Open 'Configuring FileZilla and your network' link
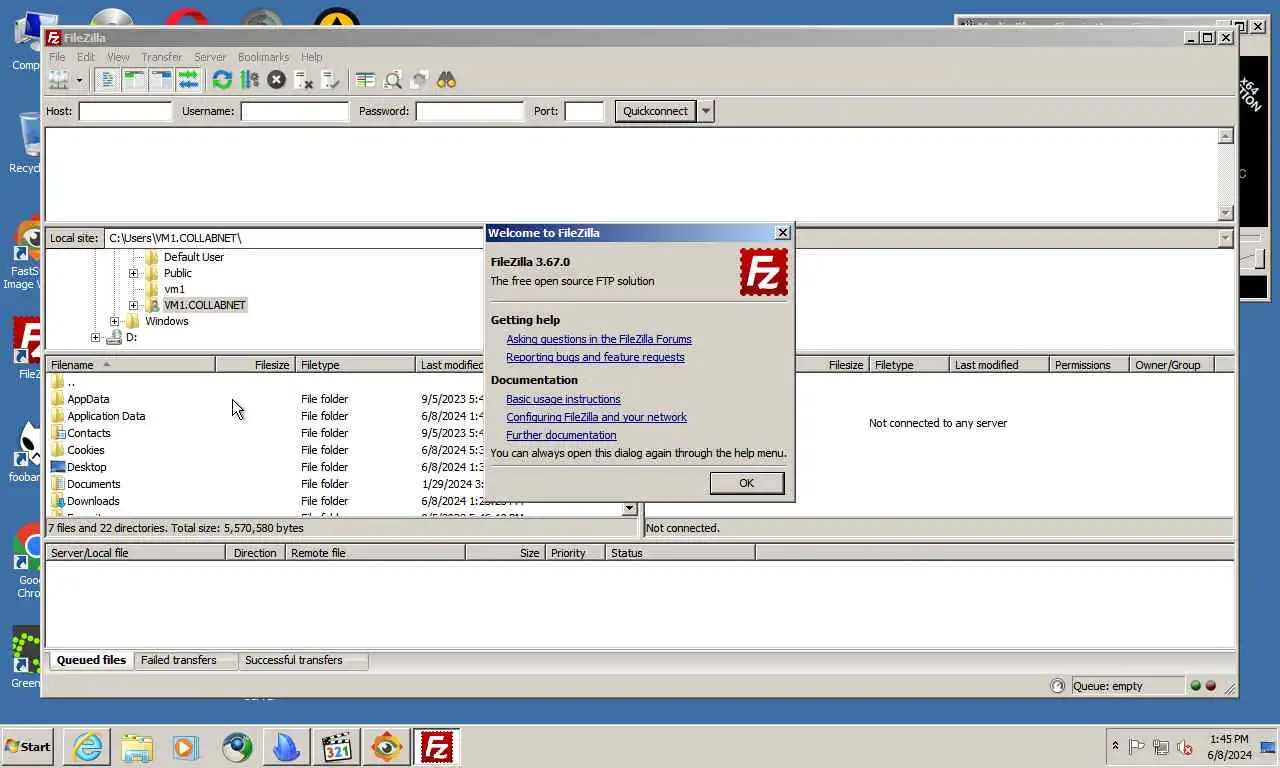The width and height of the screenshot is (1280, 768). 596,417
